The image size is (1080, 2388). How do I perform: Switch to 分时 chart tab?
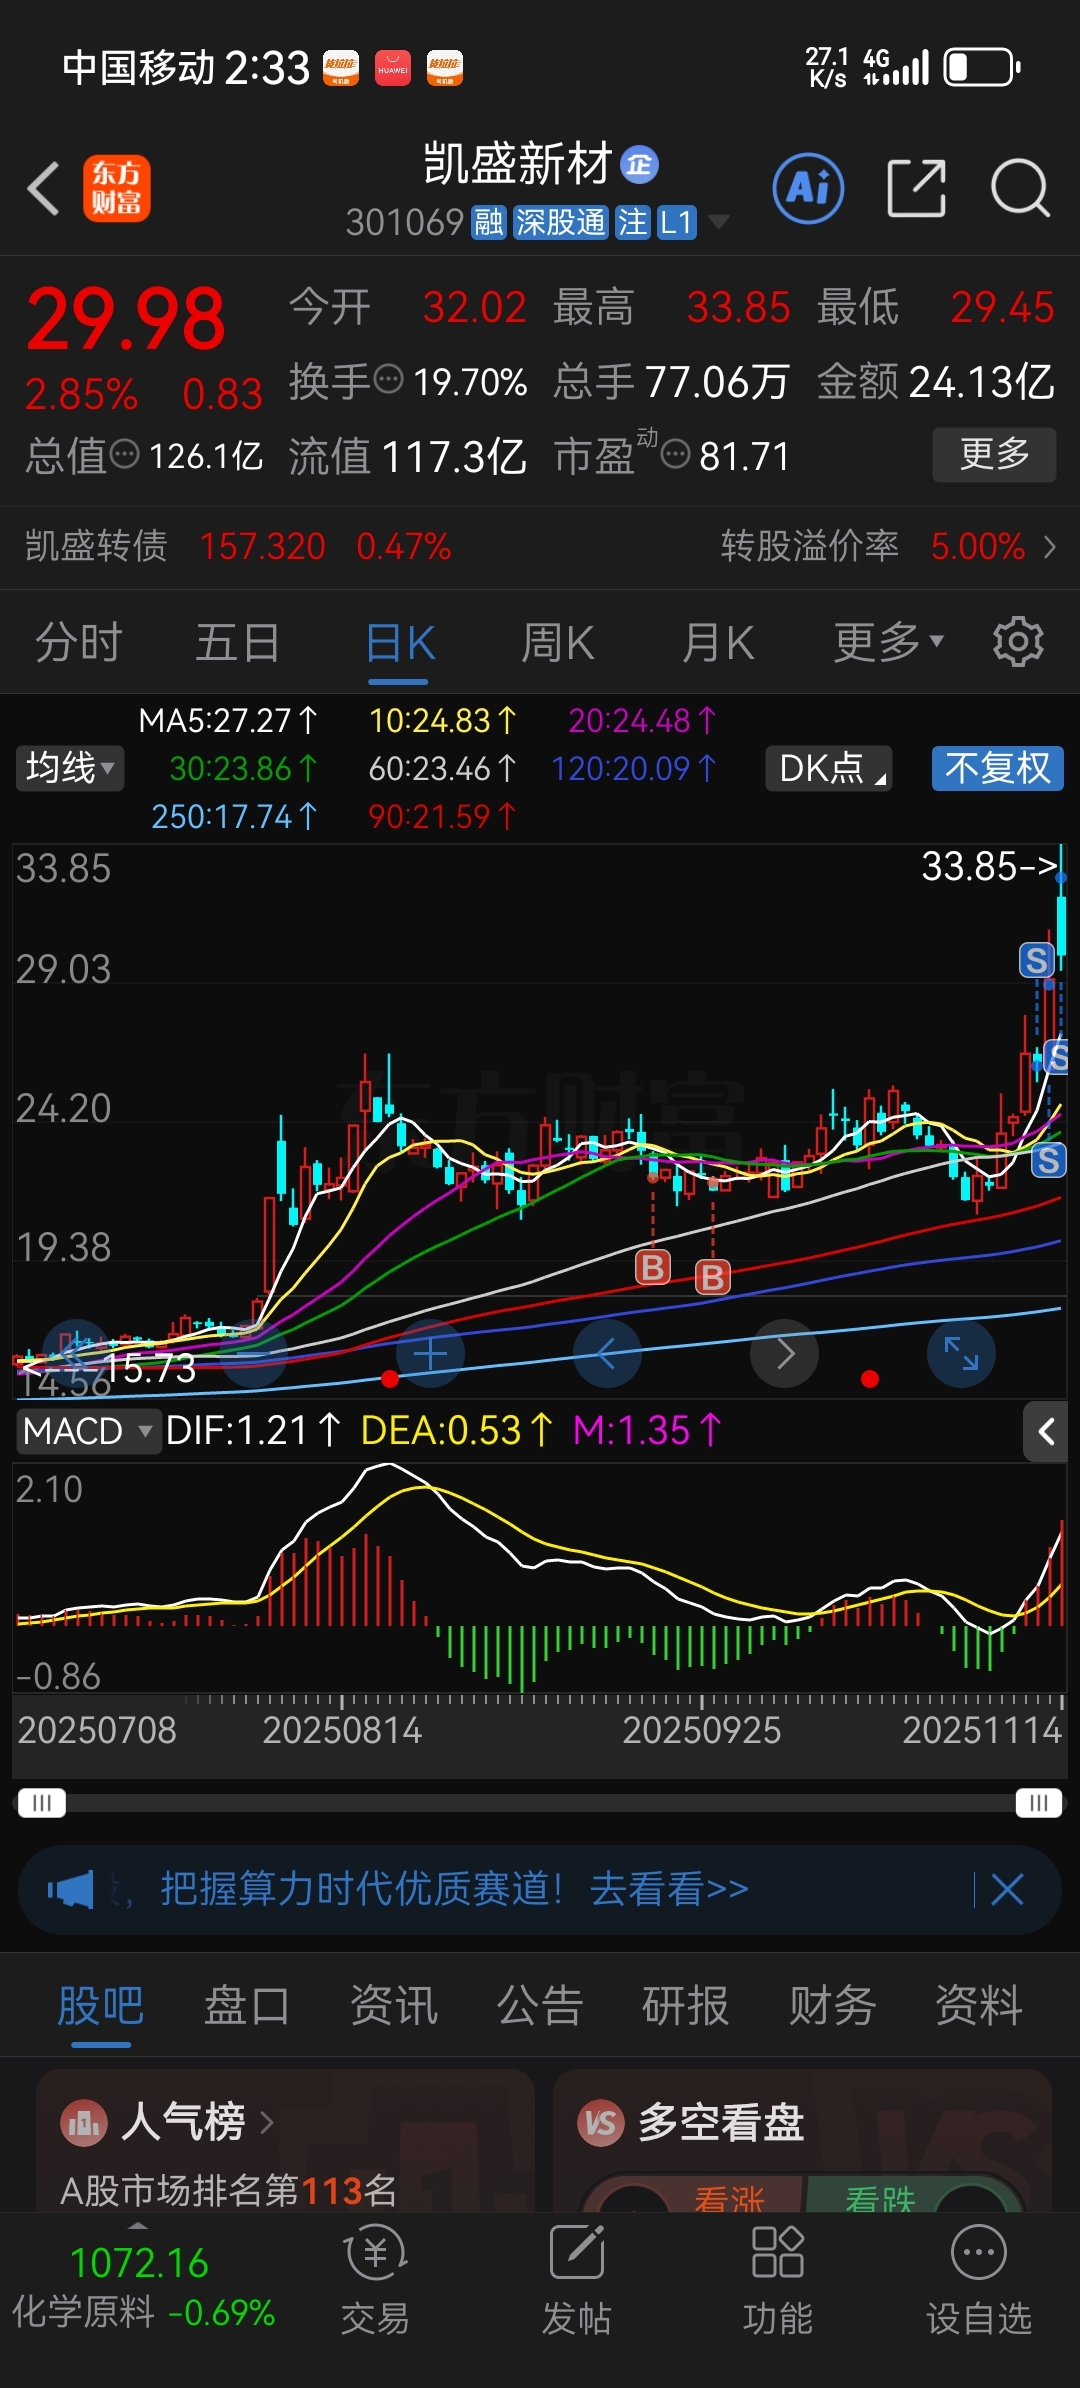coord(79,642)
